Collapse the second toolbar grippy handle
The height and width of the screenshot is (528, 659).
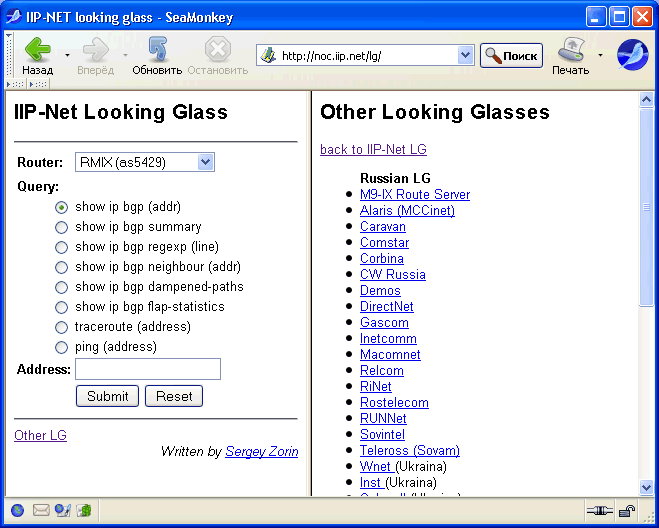click(38, 84)
